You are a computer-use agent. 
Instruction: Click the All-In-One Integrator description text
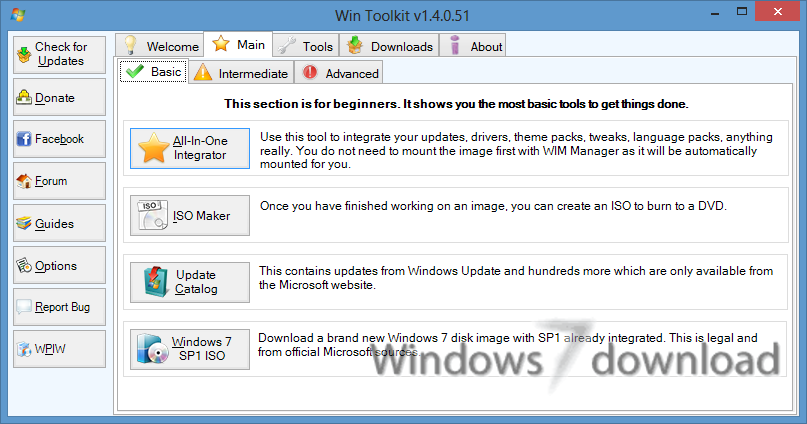516,151
